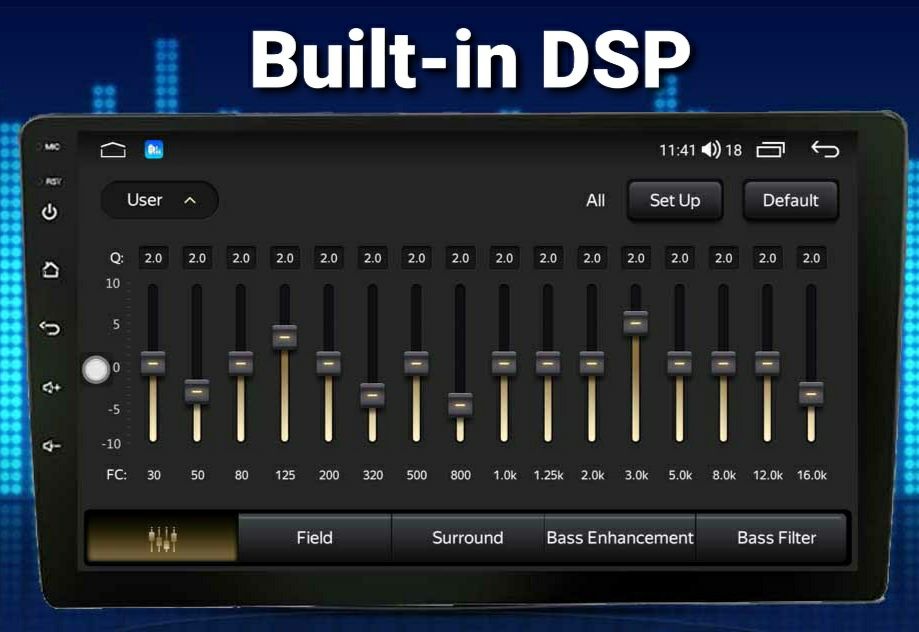Switch to the Surround tab
919x632 pixels.
point(468,538)
